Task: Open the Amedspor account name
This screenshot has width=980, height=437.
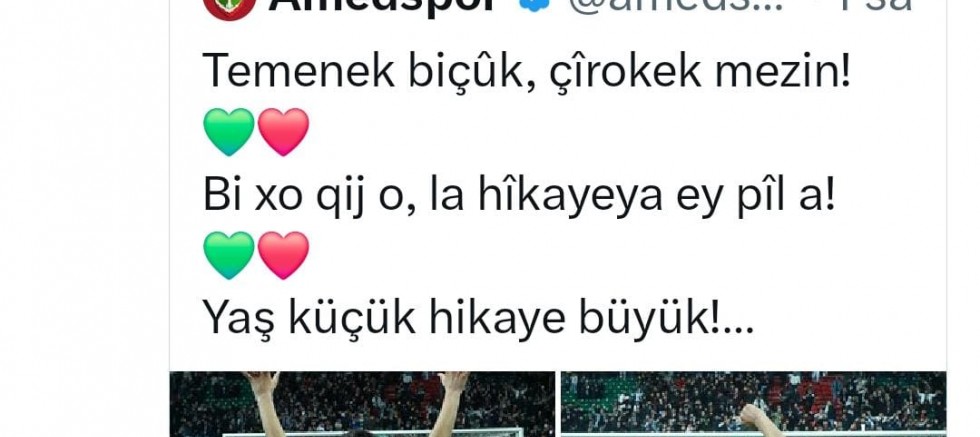Action: [x=382, y=6]
